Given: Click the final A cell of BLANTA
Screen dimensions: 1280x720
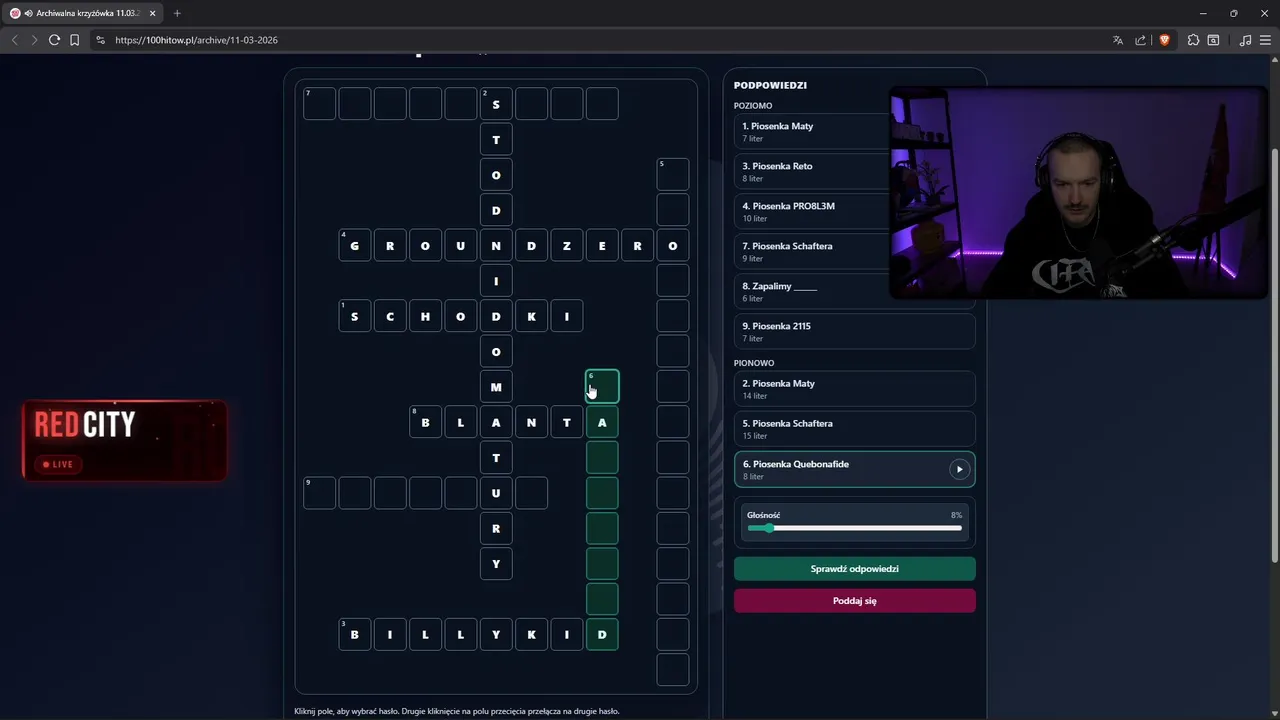Looking at the screenshot, I should (602, 422).
